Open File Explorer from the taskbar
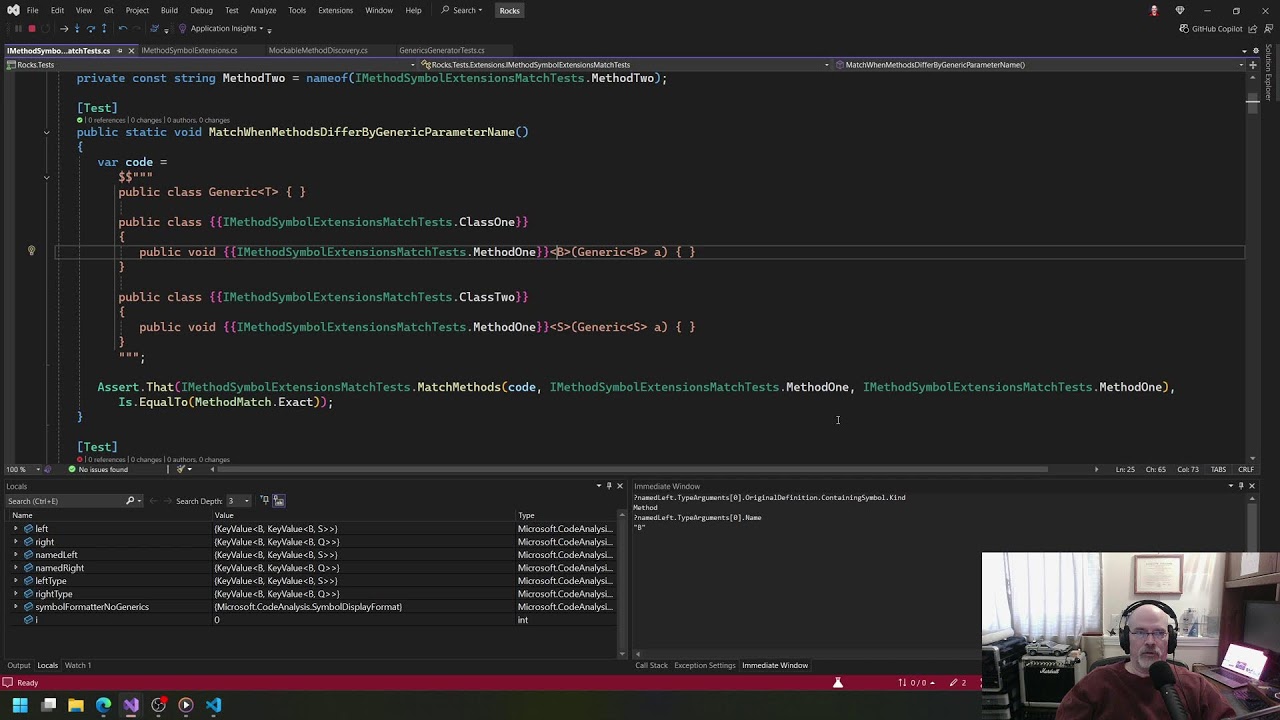 (x=76, y=705)
